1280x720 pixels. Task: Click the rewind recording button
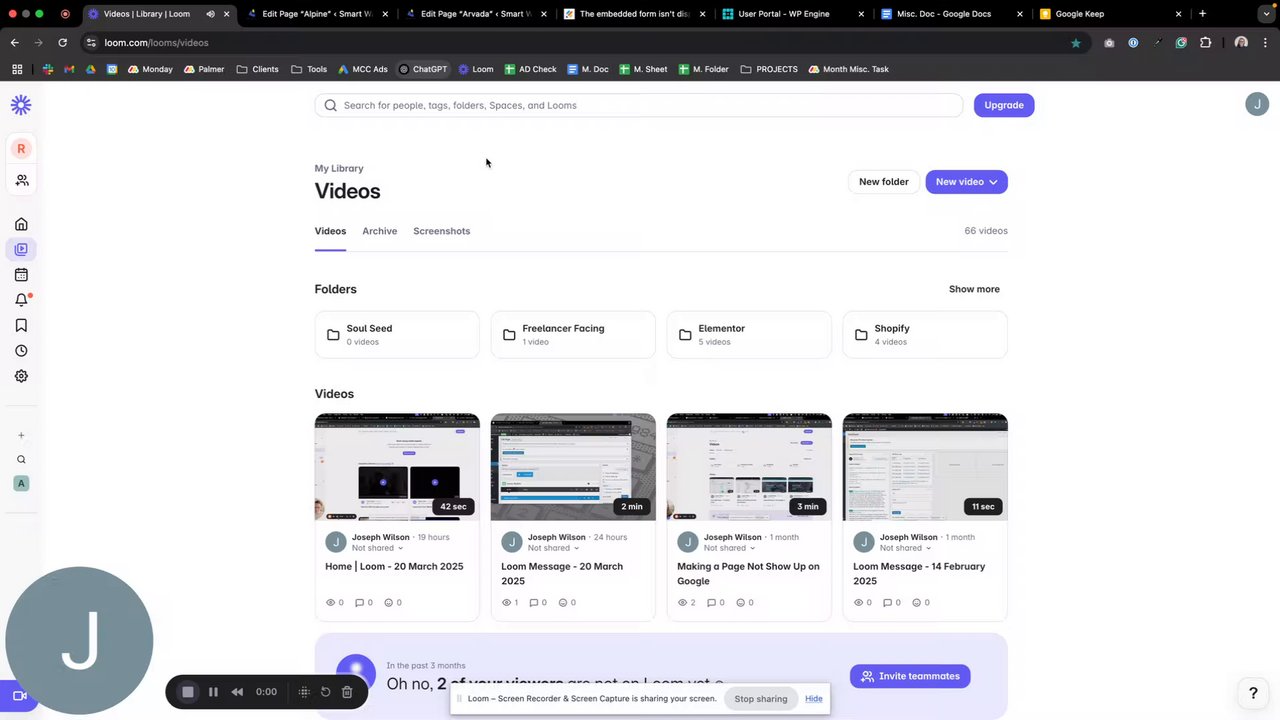[x=237, y=692]
